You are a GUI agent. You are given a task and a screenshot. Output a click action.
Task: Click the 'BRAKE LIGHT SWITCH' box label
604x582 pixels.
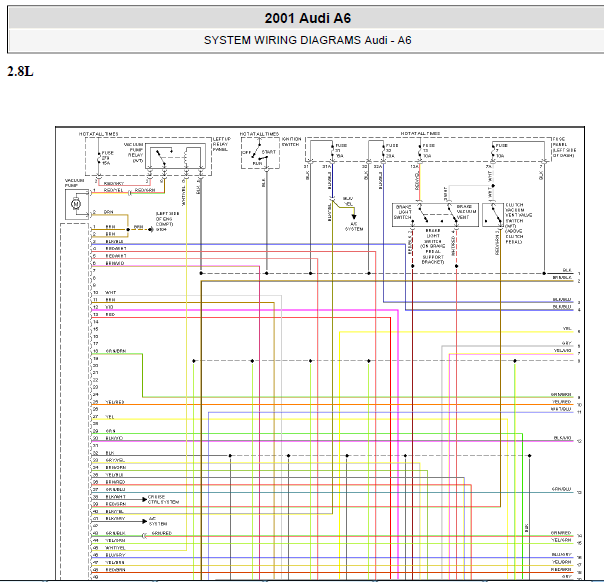(x=403, y=212)
